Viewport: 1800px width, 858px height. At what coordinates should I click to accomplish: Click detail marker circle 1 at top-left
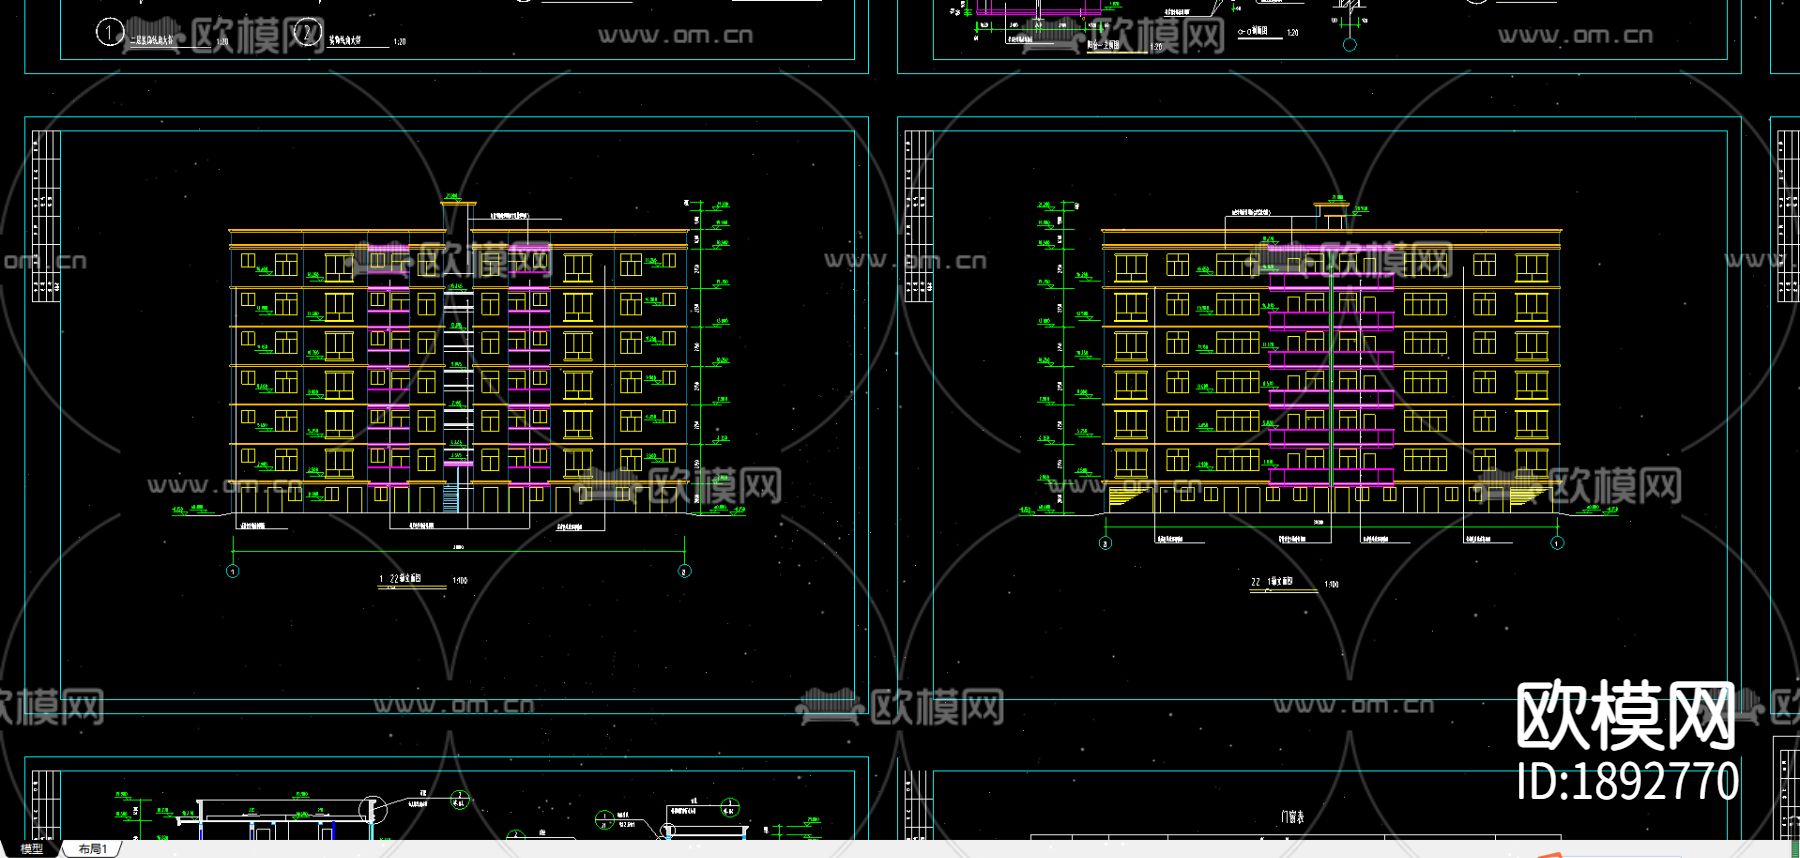(x=108, y=33)
